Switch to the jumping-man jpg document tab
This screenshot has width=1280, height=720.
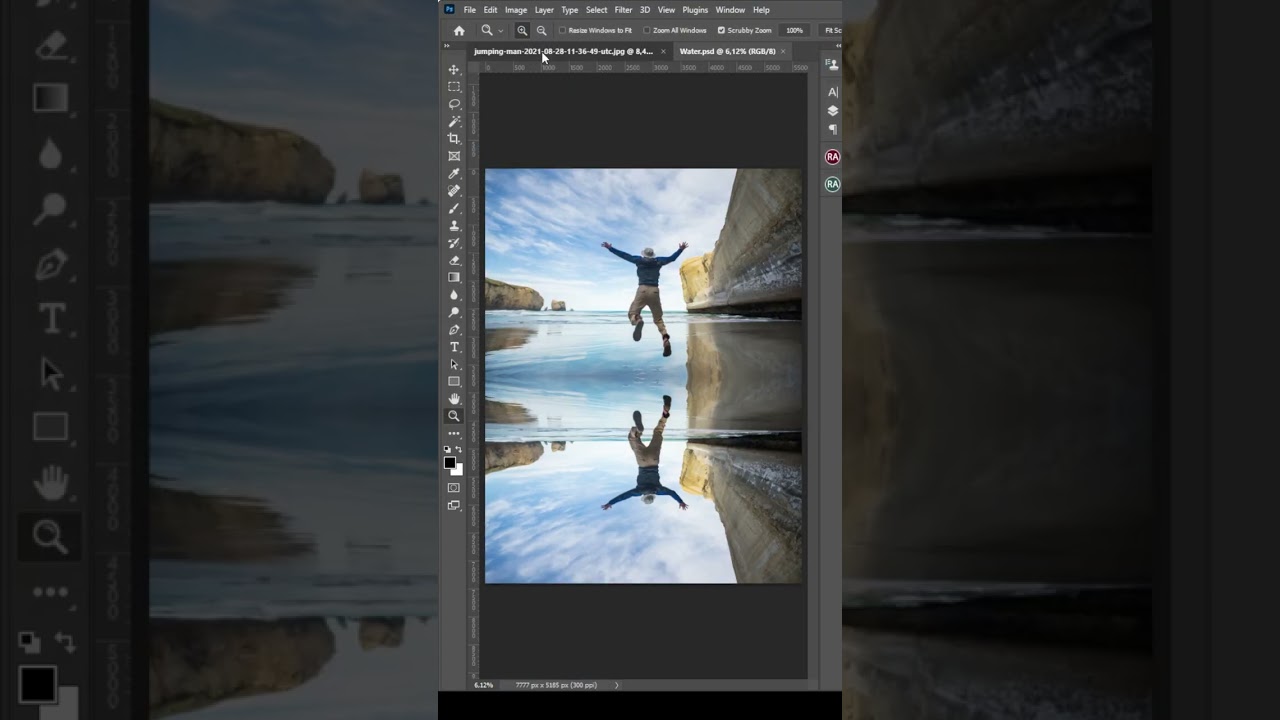click(x=563, y=51)
